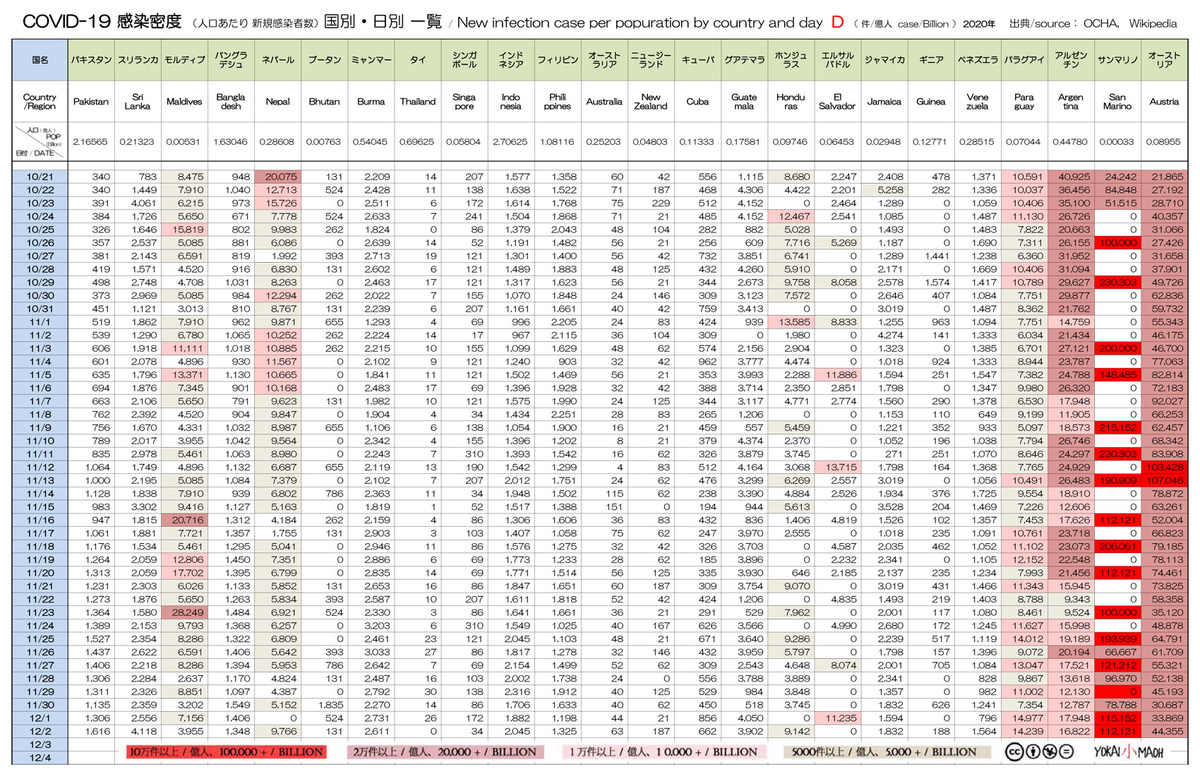Click the Cuba column header
This screenshot has width=1200, height=772.
coord(697,102)
